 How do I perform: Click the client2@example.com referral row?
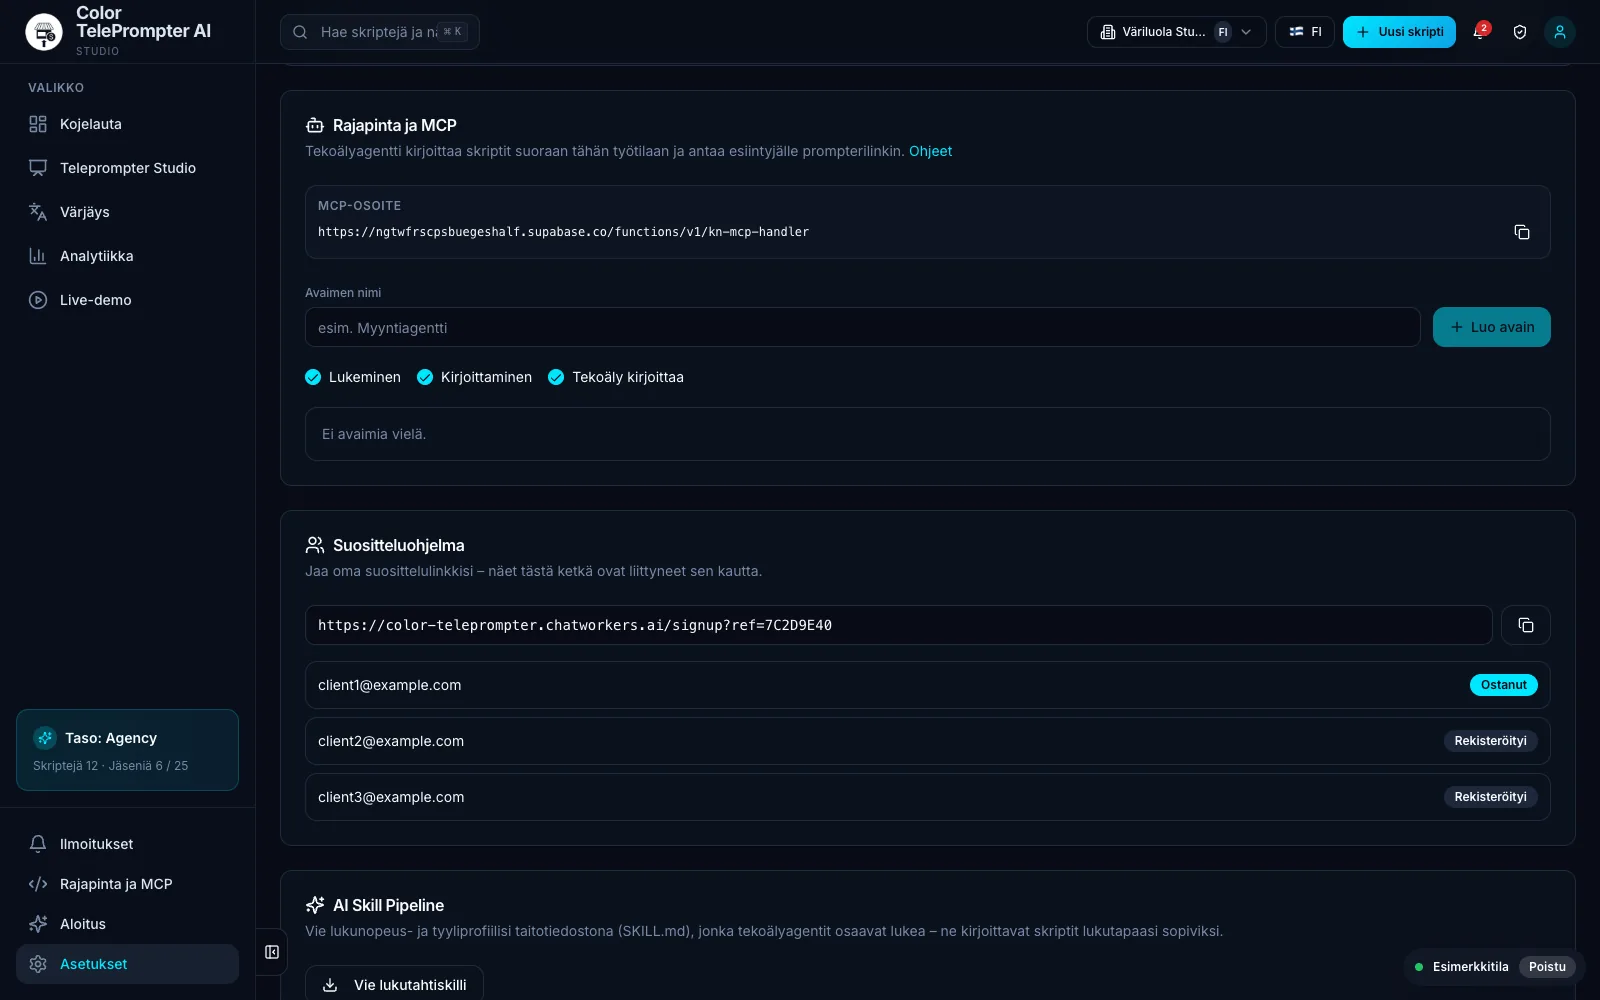(928, 741)
